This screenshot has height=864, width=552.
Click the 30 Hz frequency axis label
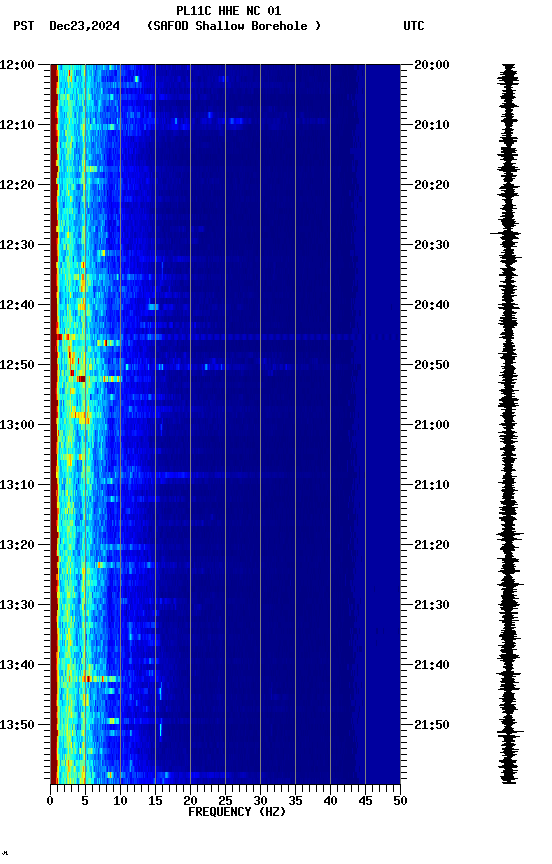[x=260, y=801]
